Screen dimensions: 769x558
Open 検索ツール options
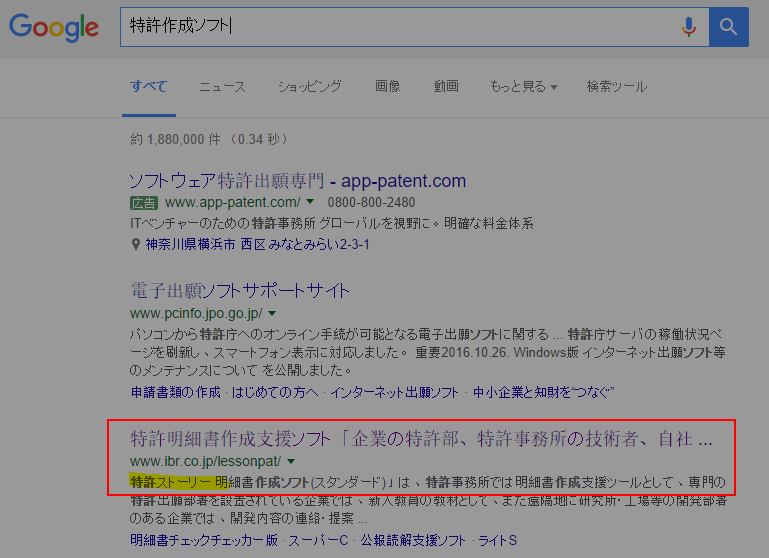coord(617,87)
